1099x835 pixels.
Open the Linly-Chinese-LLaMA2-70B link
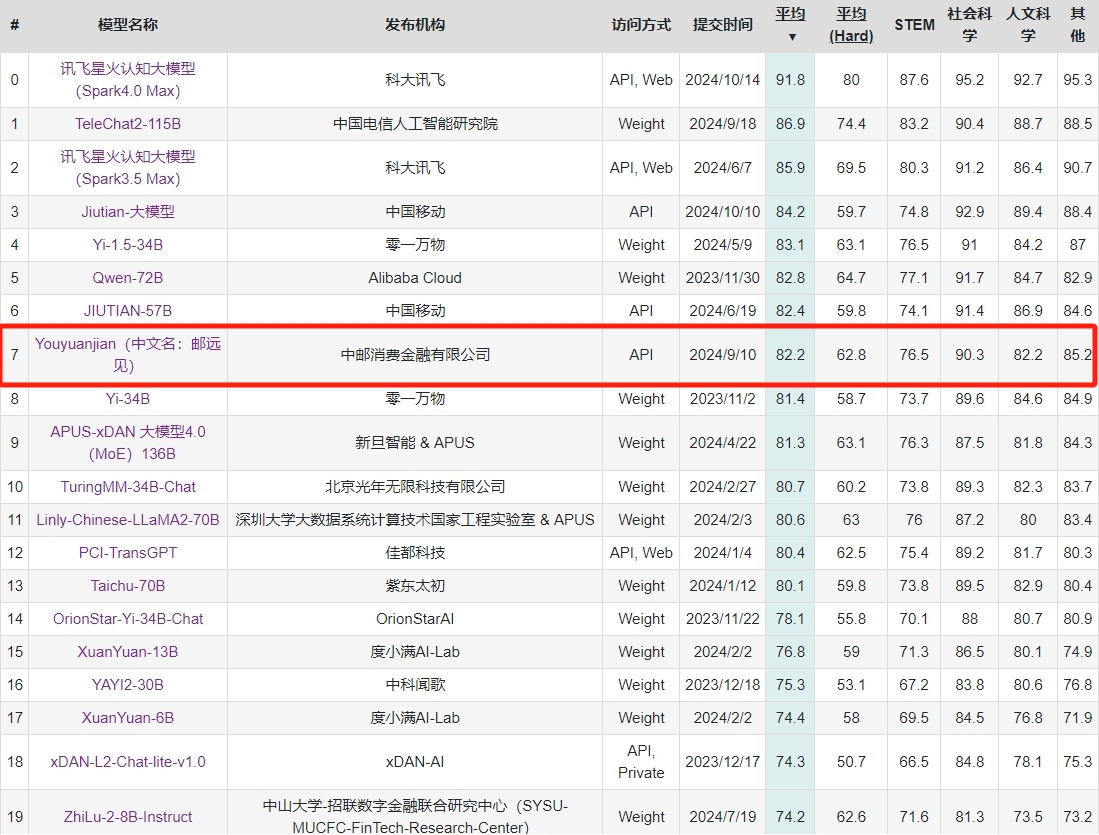(x=128, y=520)
